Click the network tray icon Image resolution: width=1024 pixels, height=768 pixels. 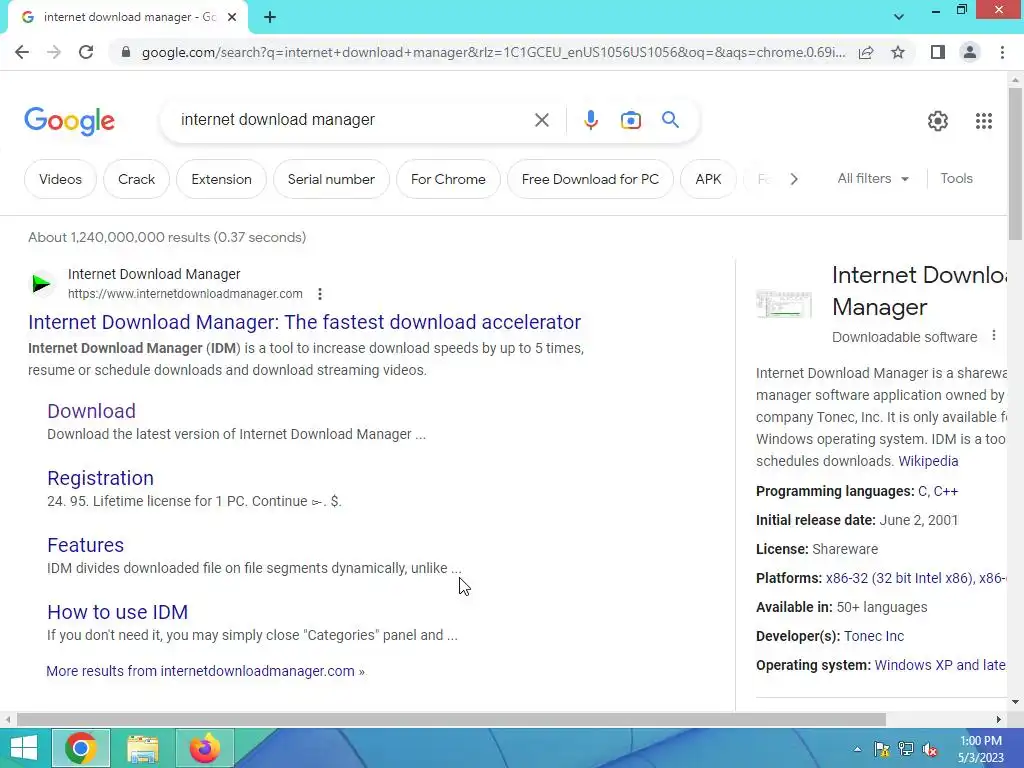906,749
